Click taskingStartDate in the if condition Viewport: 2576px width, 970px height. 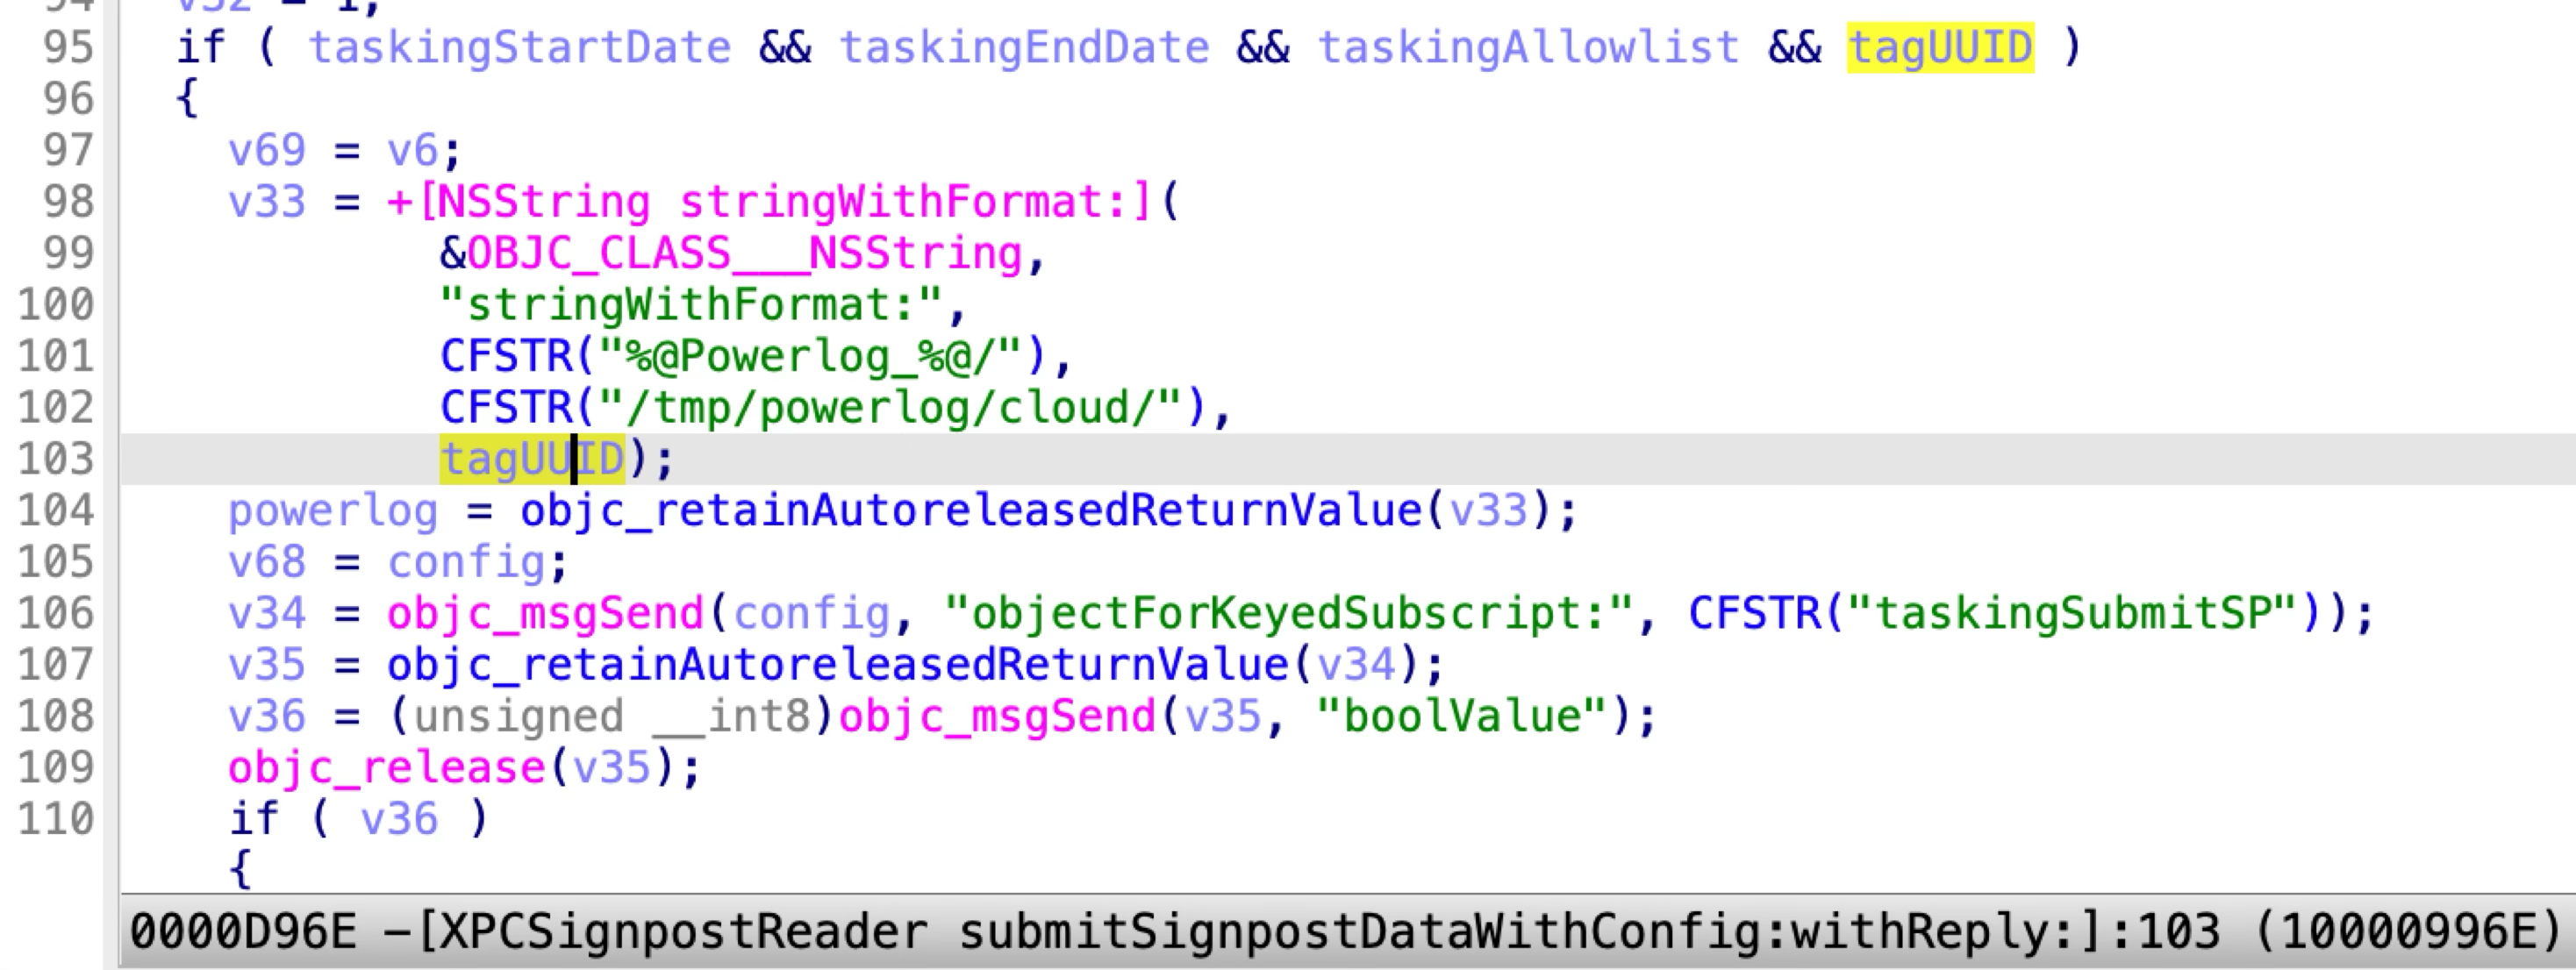point(520,47)
